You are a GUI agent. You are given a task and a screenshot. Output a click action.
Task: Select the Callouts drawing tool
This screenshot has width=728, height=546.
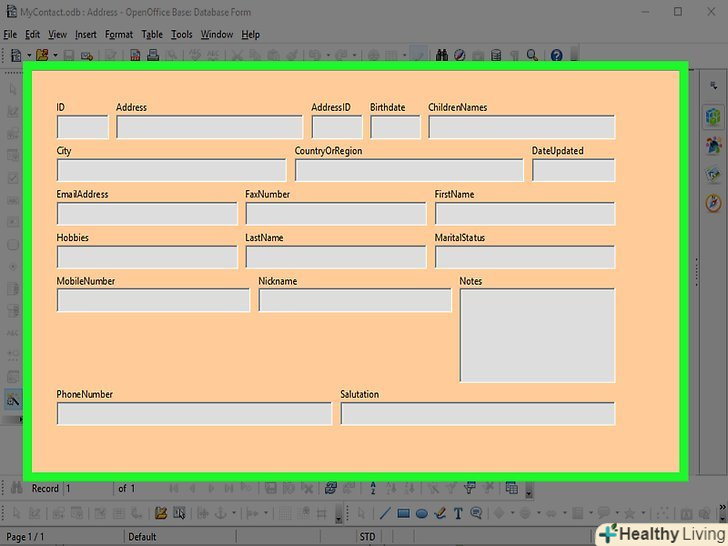point(475,513)
